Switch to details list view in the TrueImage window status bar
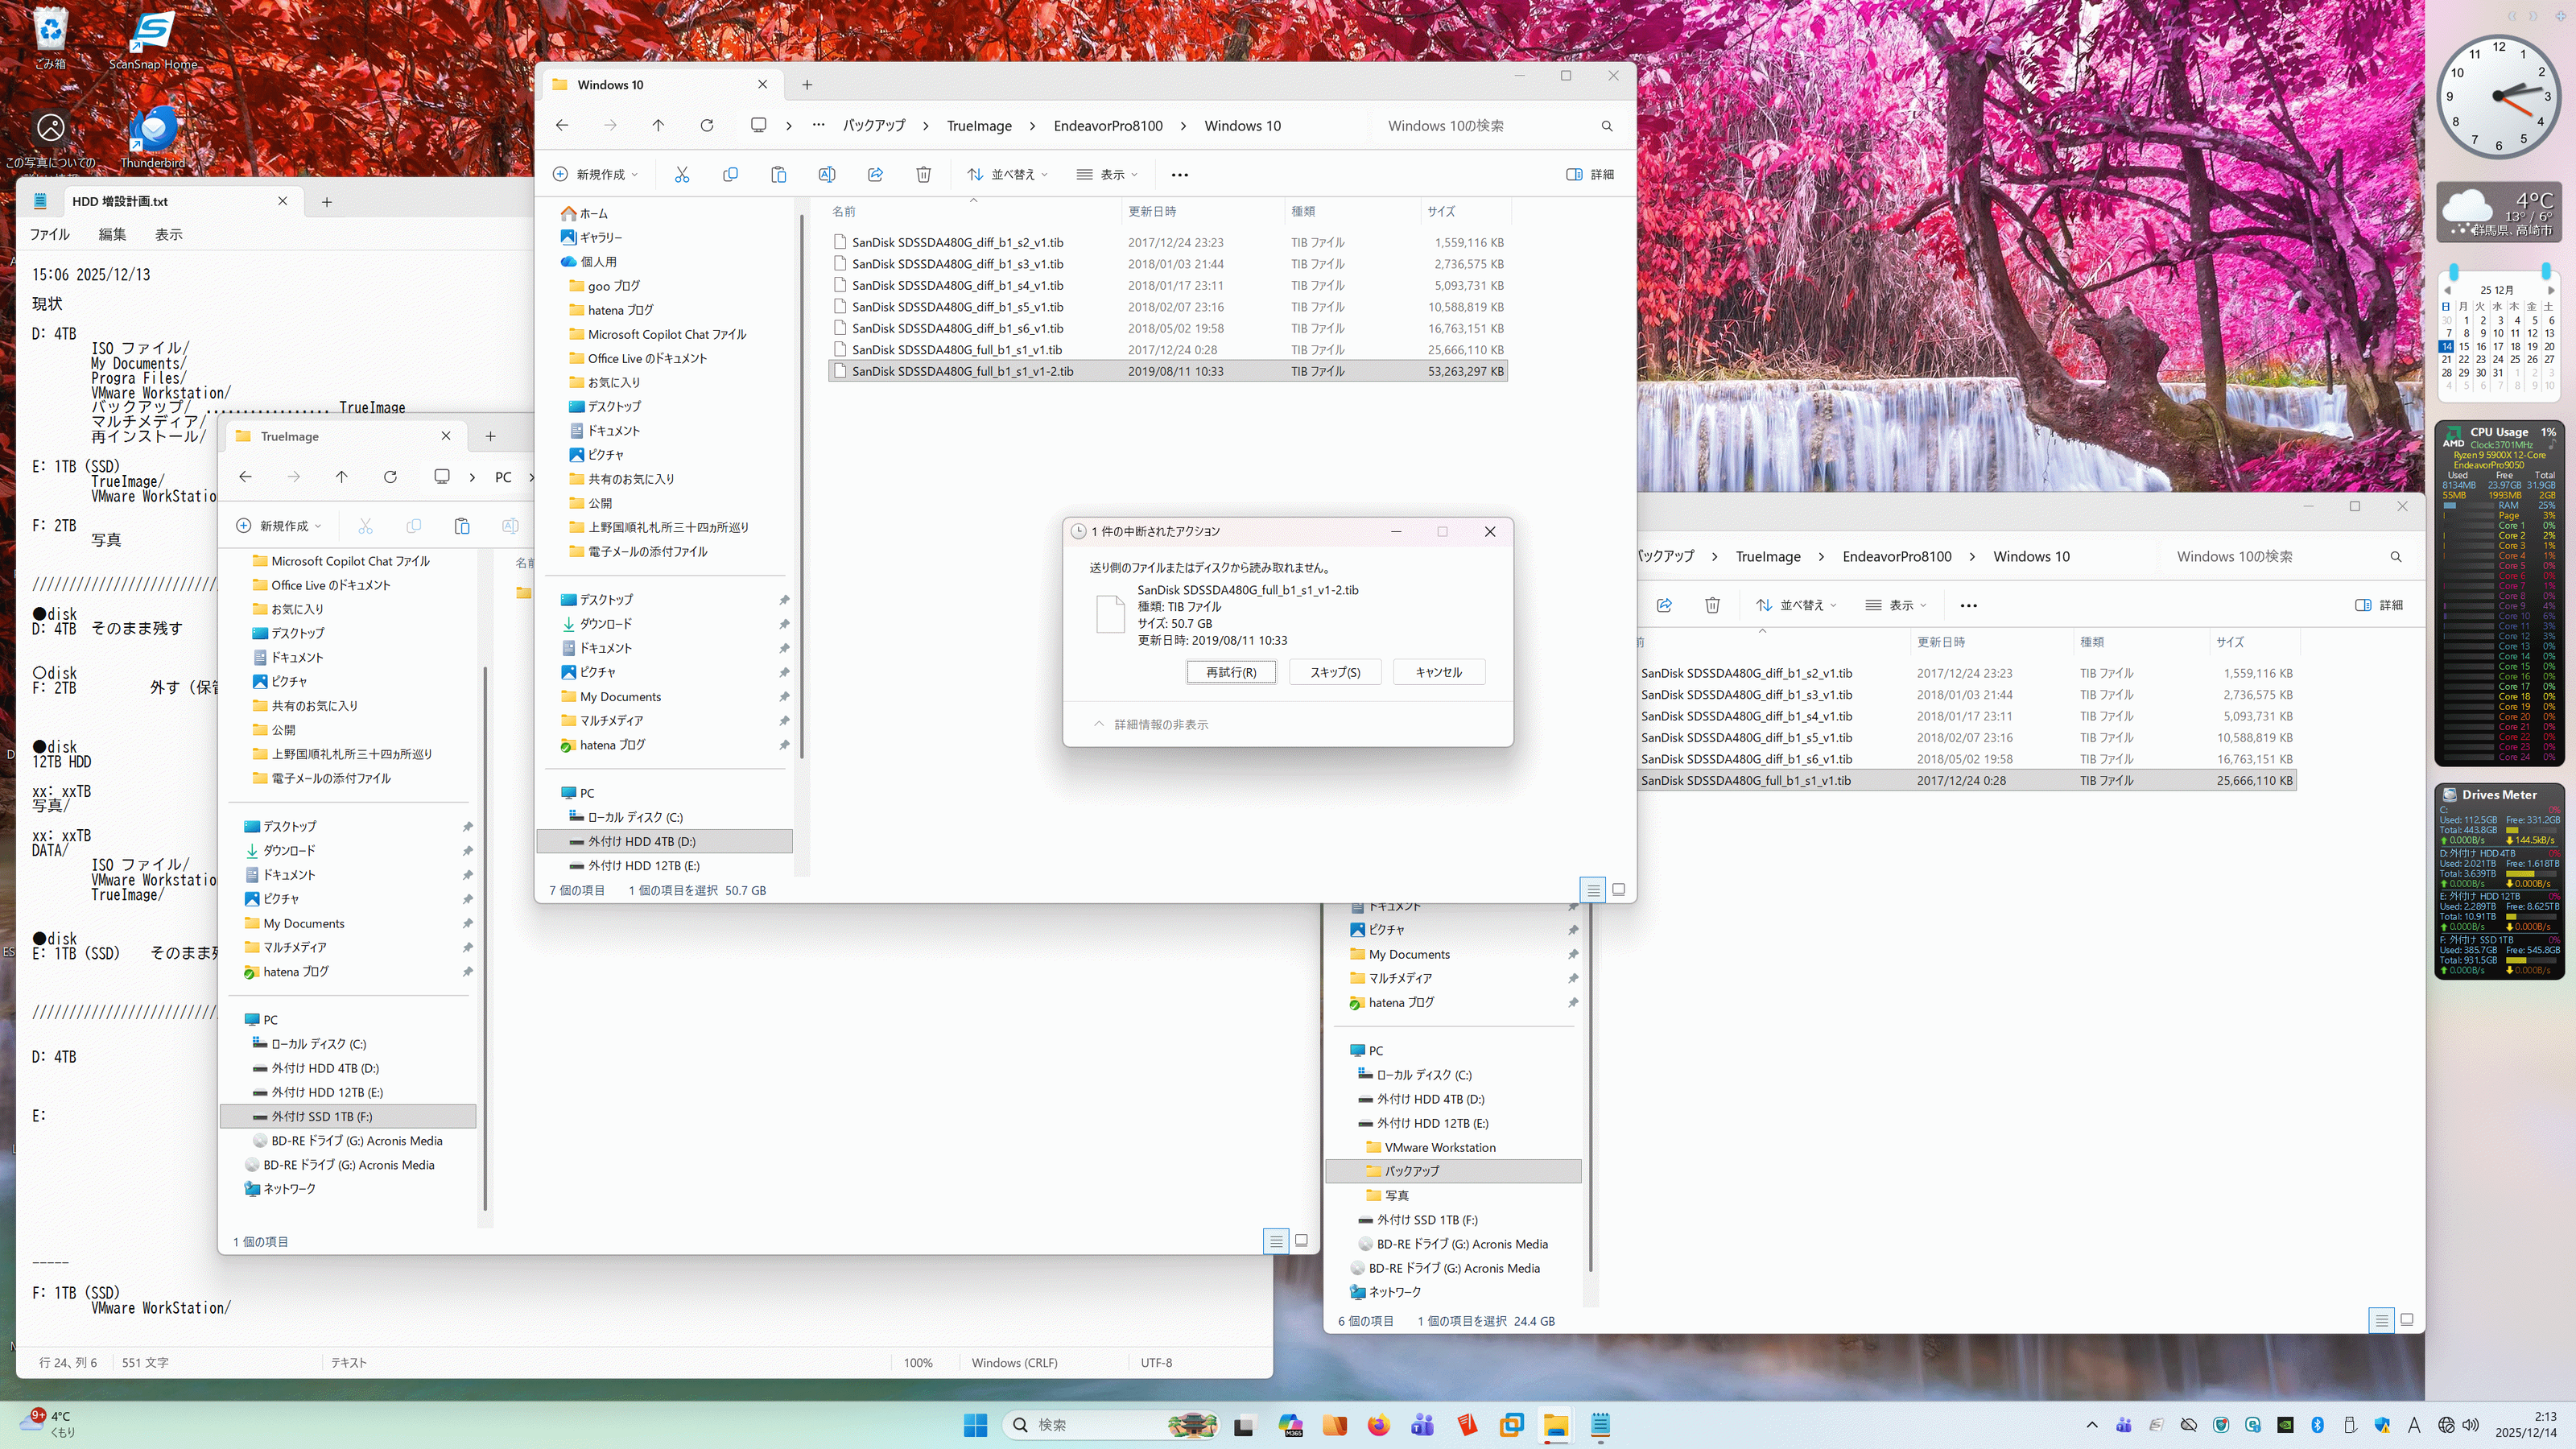The image size is (2576, 1449). (1276, 1241)
